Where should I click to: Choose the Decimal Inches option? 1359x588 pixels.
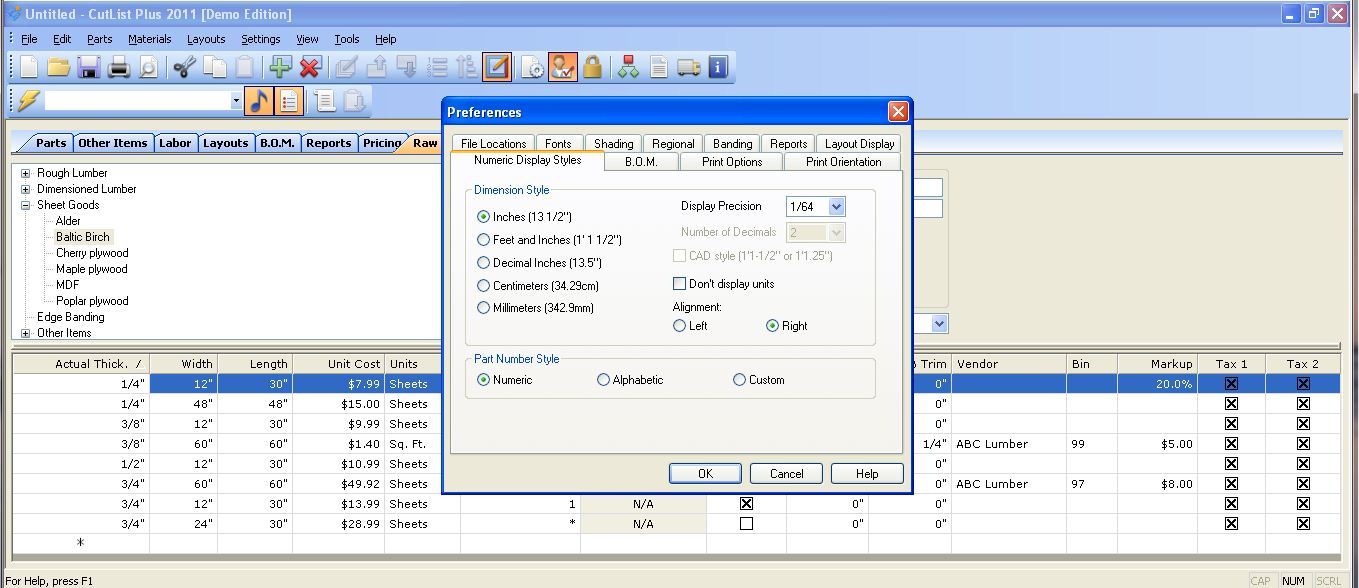click(484, 263)
